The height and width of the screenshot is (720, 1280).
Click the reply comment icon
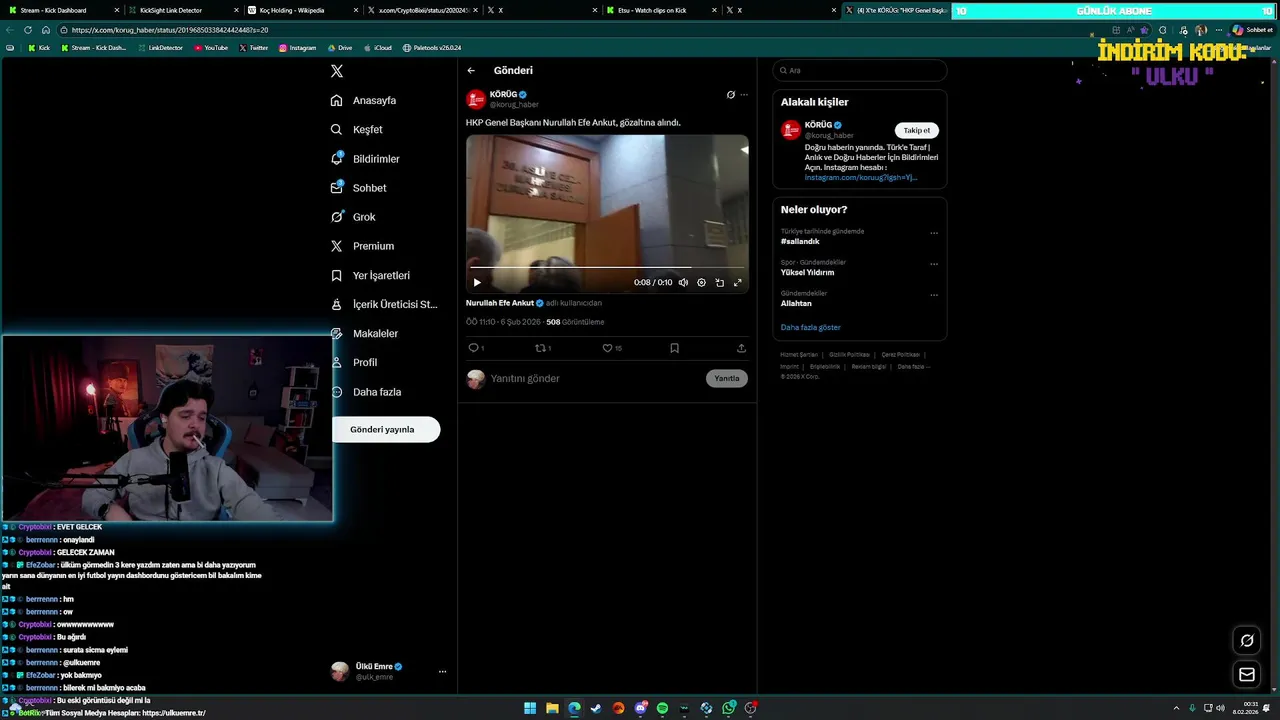pos(474,348)
